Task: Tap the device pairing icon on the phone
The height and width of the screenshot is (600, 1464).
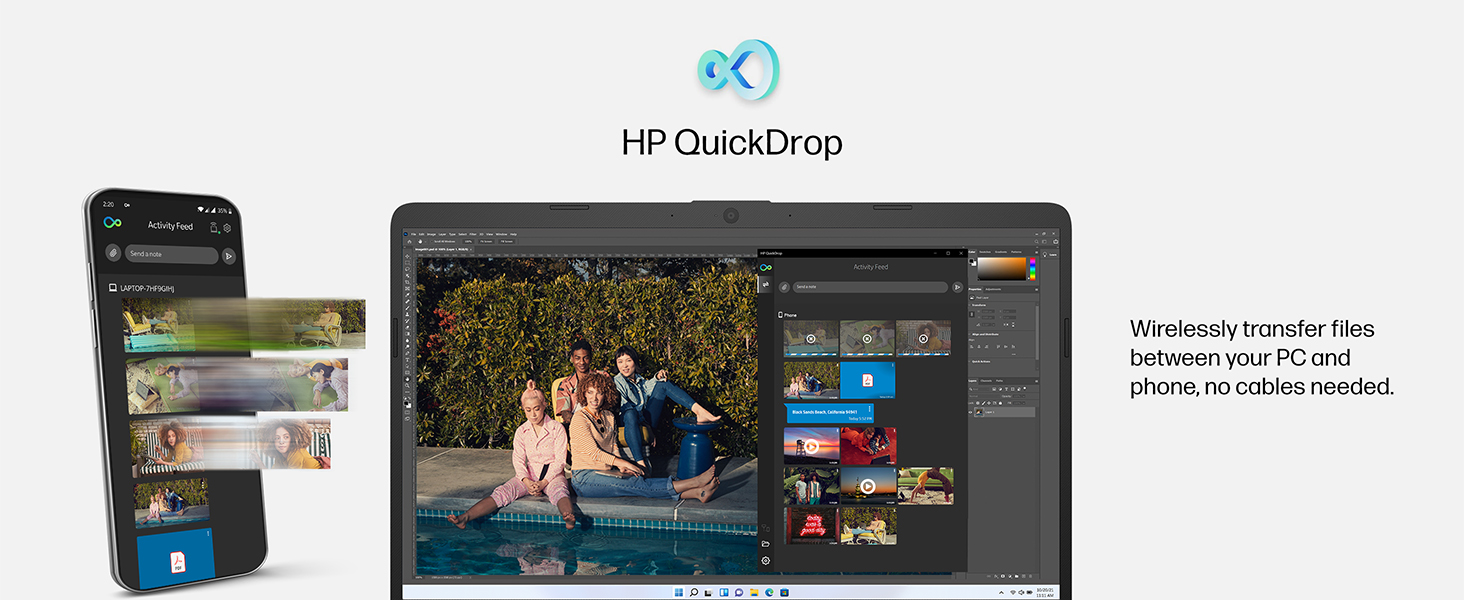Action: [x=214, y=227]
